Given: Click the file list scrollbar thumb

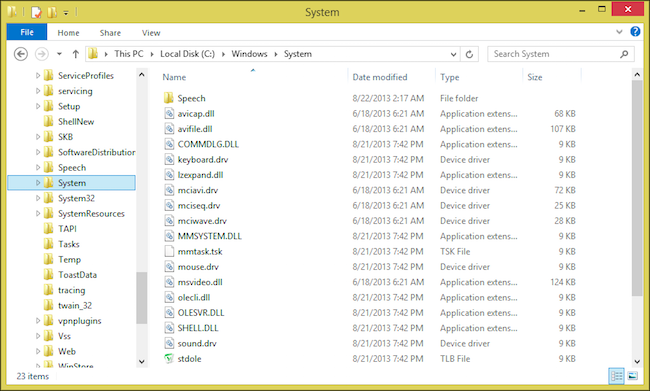Looking at the screenshot, I should [x=637, y=188].
